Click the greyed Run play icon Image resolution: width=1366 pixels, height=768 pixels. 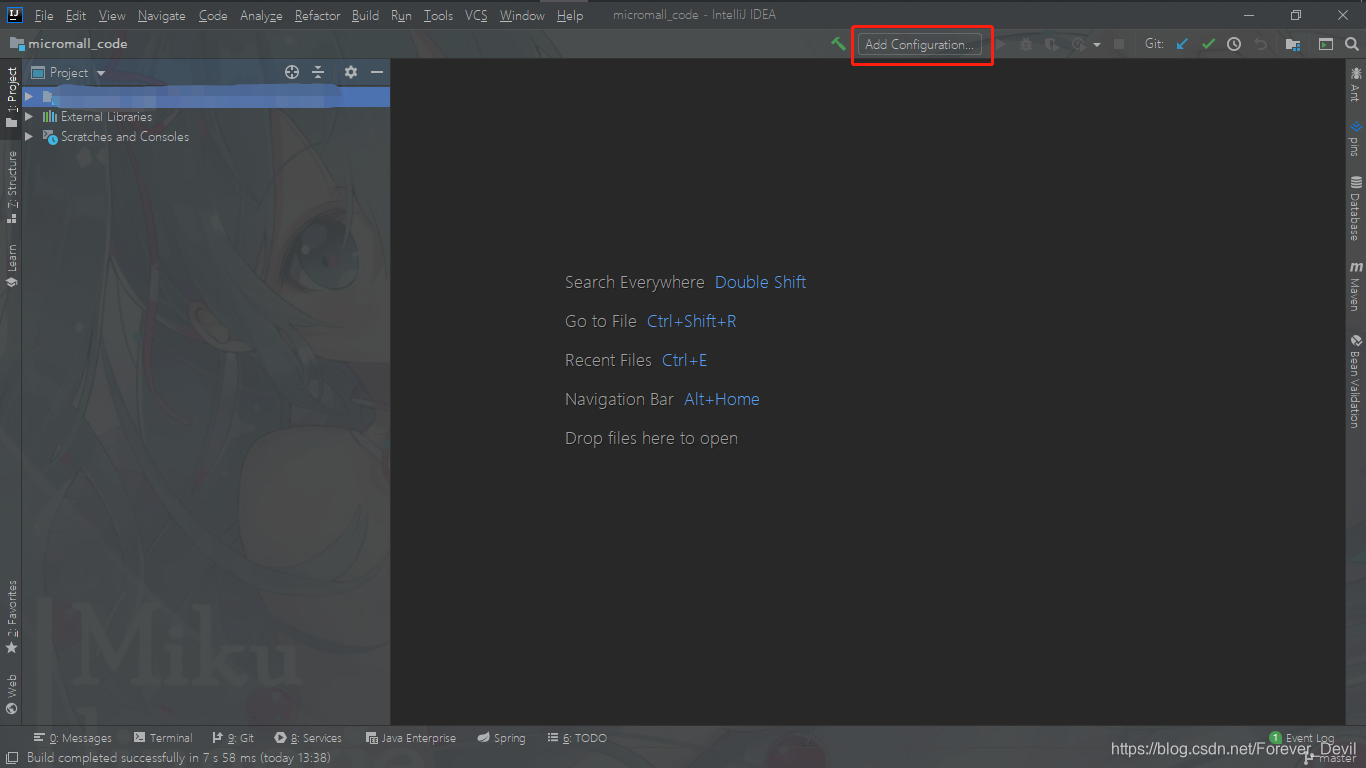point(1000,44)
